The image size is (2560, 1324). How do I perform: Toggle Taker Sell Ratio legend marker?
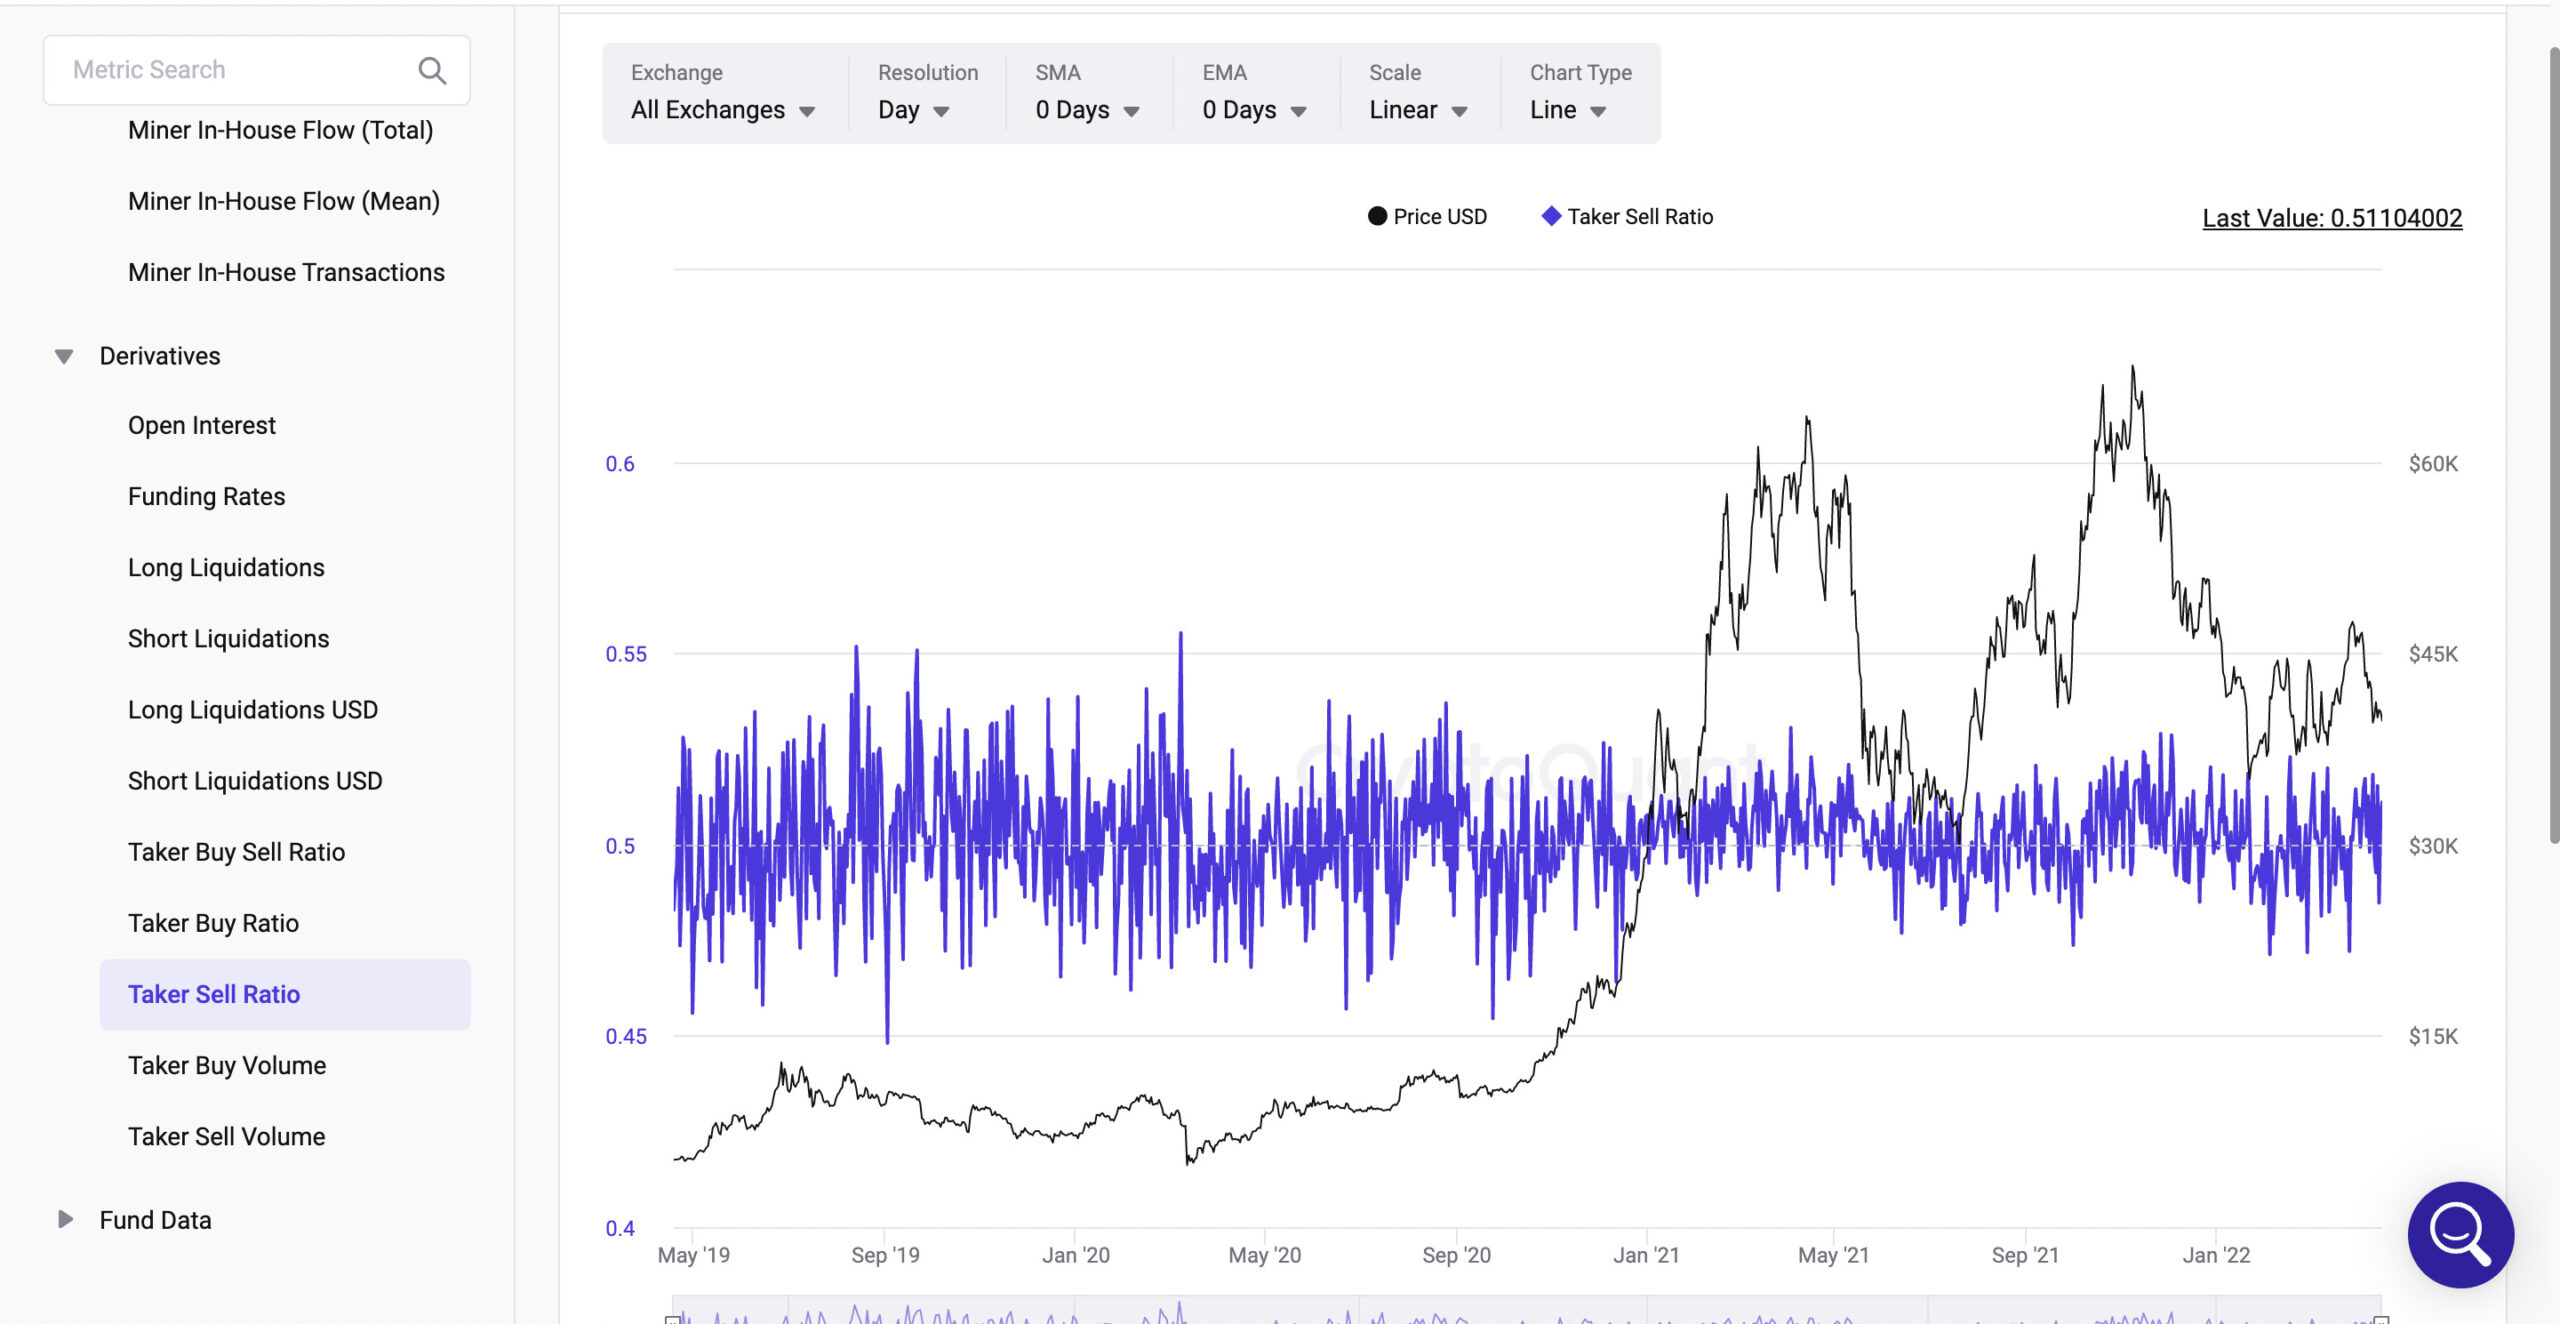point(1551,216)
